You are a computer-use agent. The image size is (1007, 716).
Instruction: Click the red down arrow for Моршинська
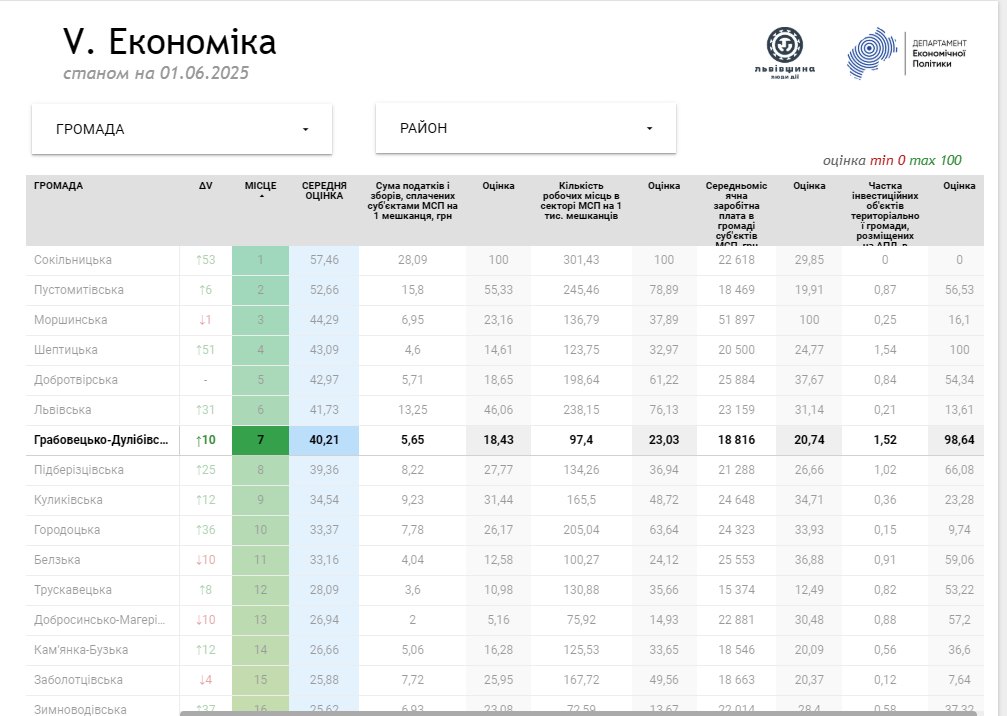200,320
